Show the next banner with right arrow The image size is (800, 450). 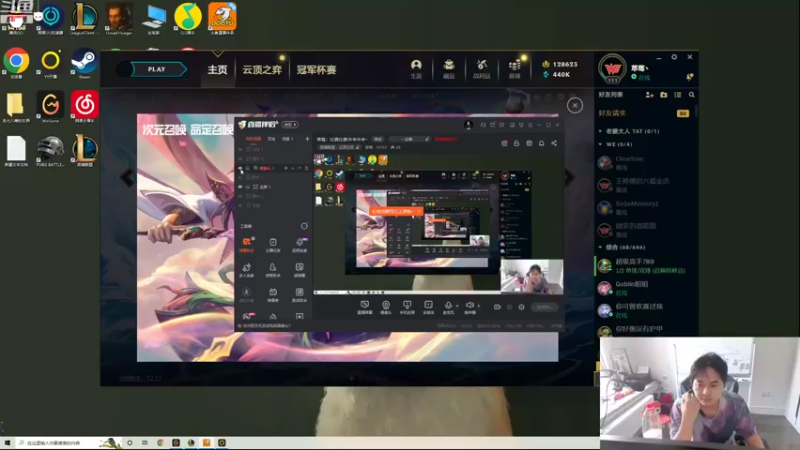pos(569,178)
